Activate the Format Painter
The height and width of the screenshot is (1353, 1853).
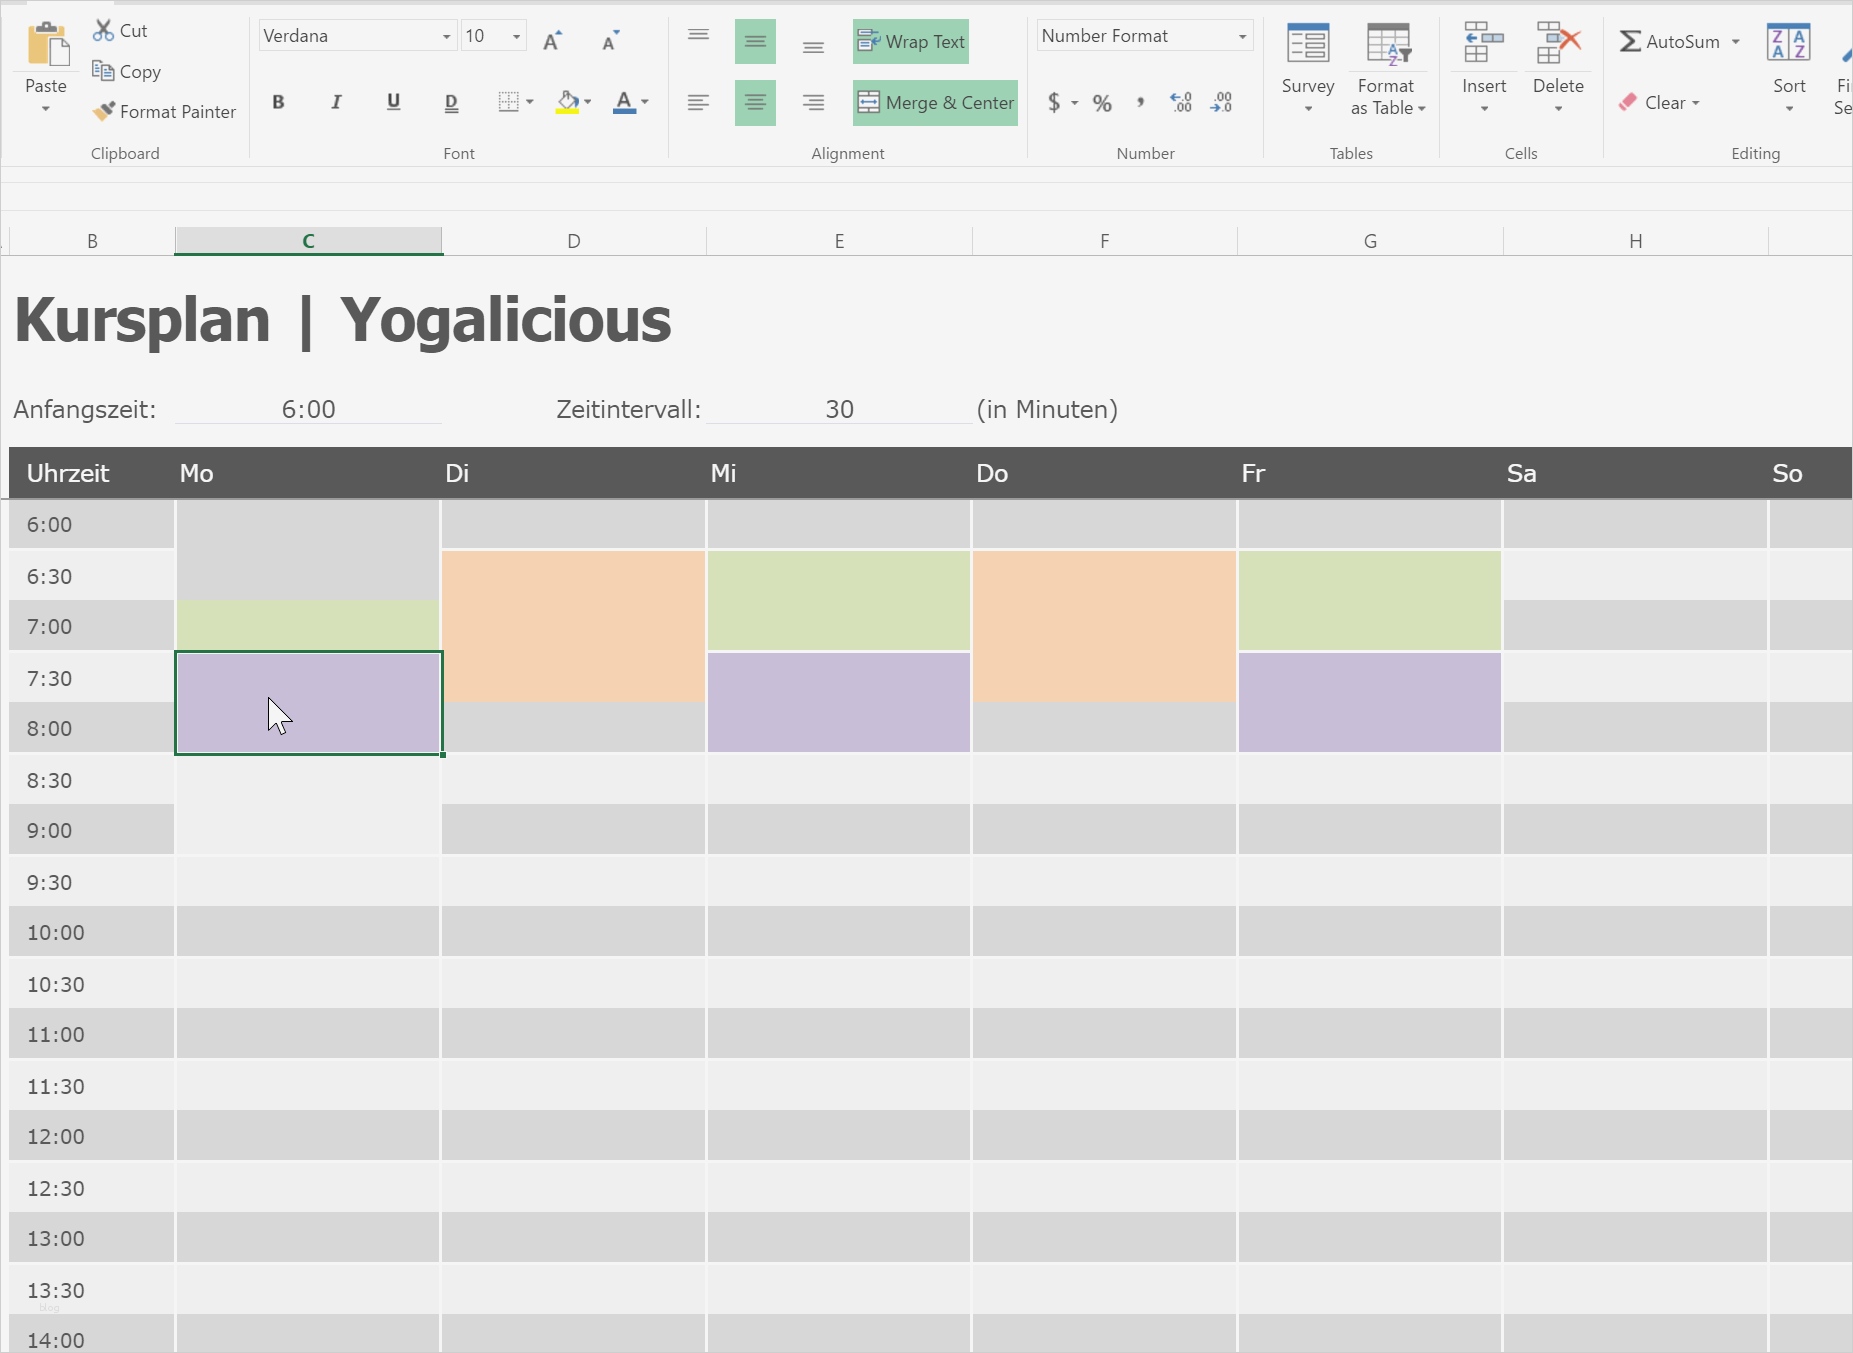[x=163, y=111]
